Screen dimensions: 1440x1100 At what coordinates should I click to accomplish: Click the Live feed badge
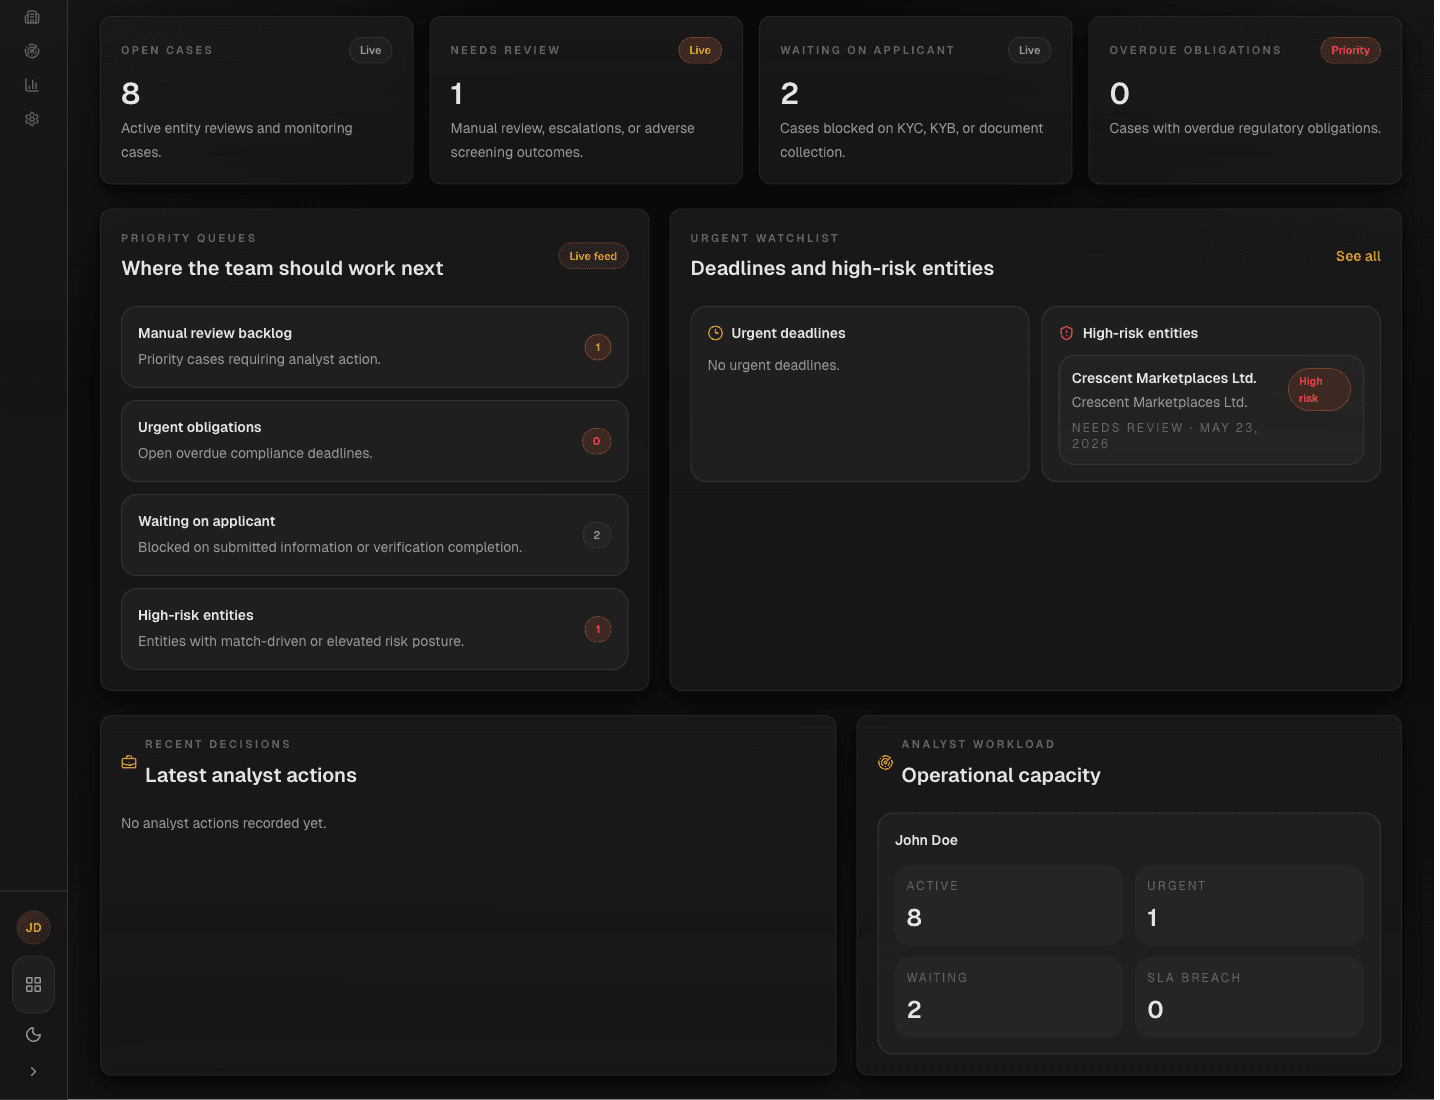(593, 256)
